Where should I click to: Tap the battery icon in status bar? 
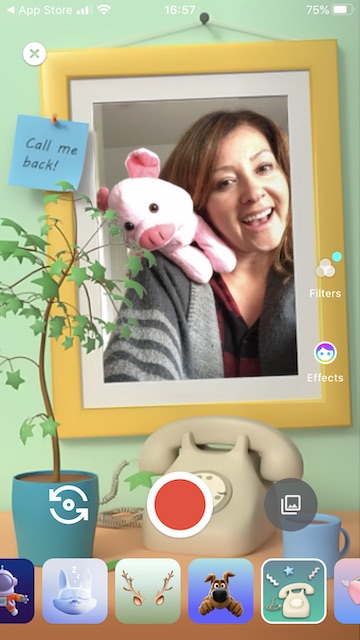pyautogui.click(x=344, y=10)
